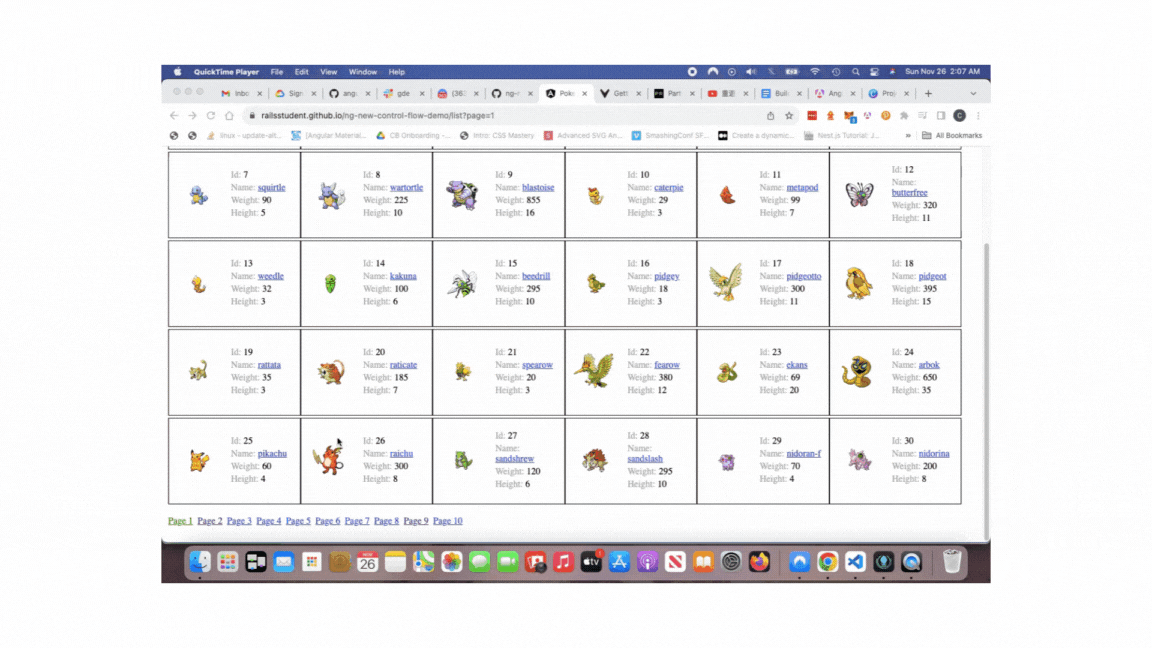The height and width of the screenshot is (648, 1152).
Task: Open Google Chrome from the dock
Action: pos(827,562)
